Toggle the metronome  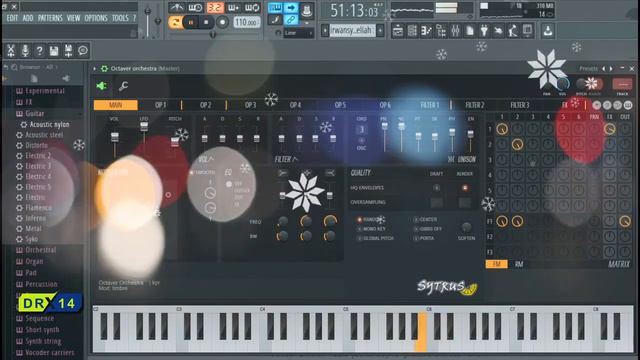(x=177, y=7)
